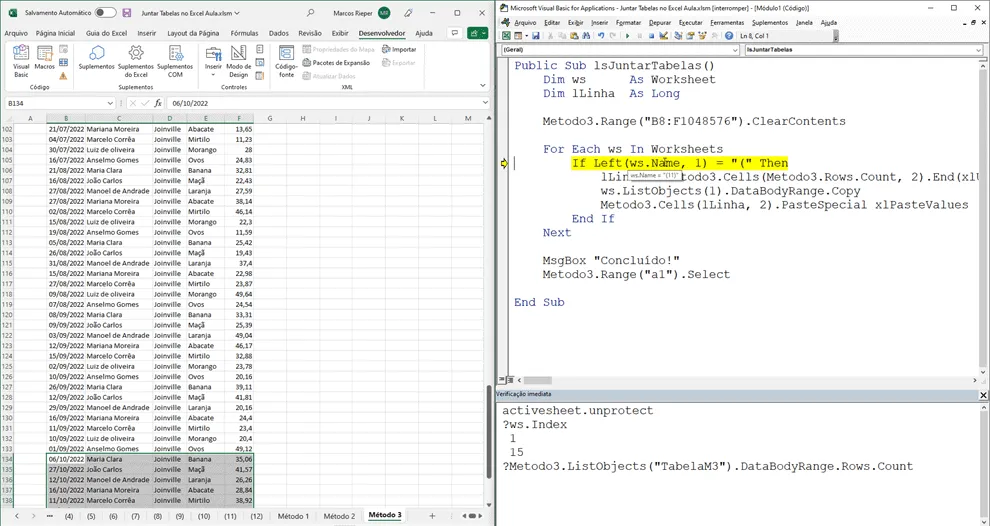
Task: Open the Executar menu in VBA
Action: [690, 23]
